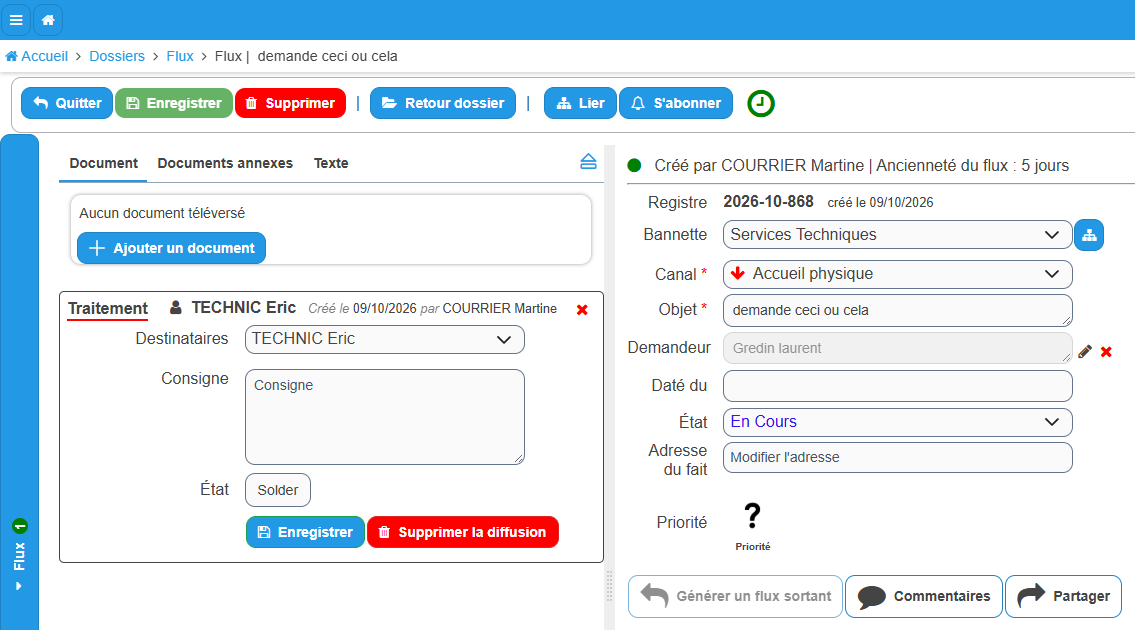1135x630 pixels.
Task: Save with the green toolbar Enregistrer button
Action: pyautogui.click(x=174, y=103)
